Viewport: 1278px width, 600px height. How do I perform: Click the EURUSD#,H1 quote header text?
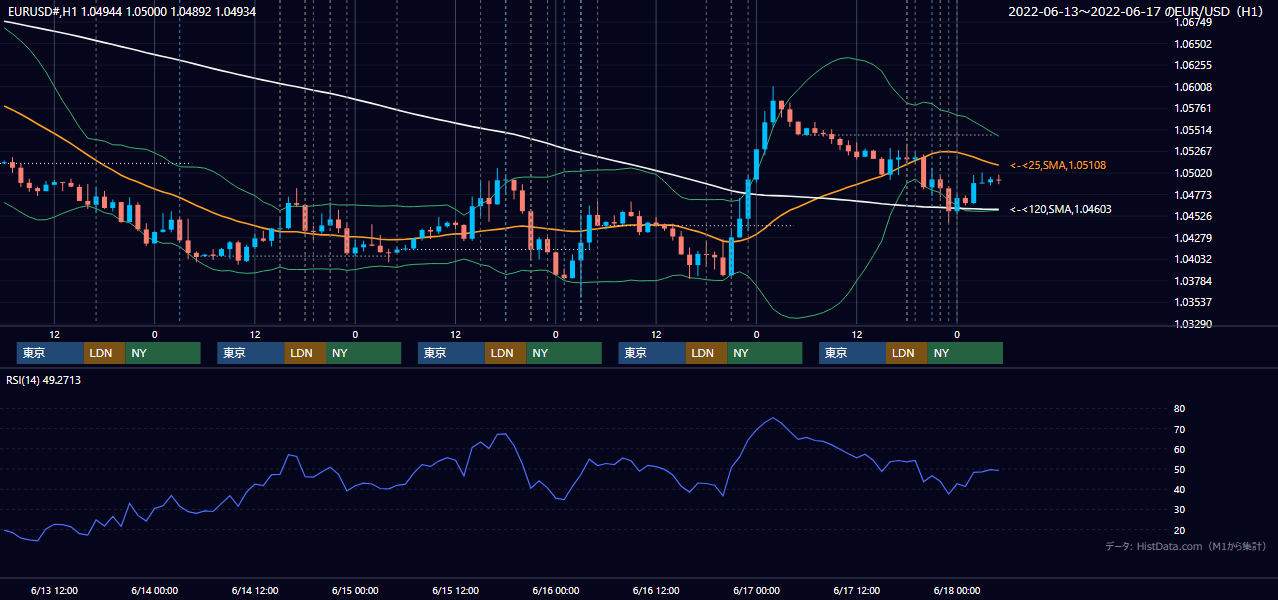(131, 11)
